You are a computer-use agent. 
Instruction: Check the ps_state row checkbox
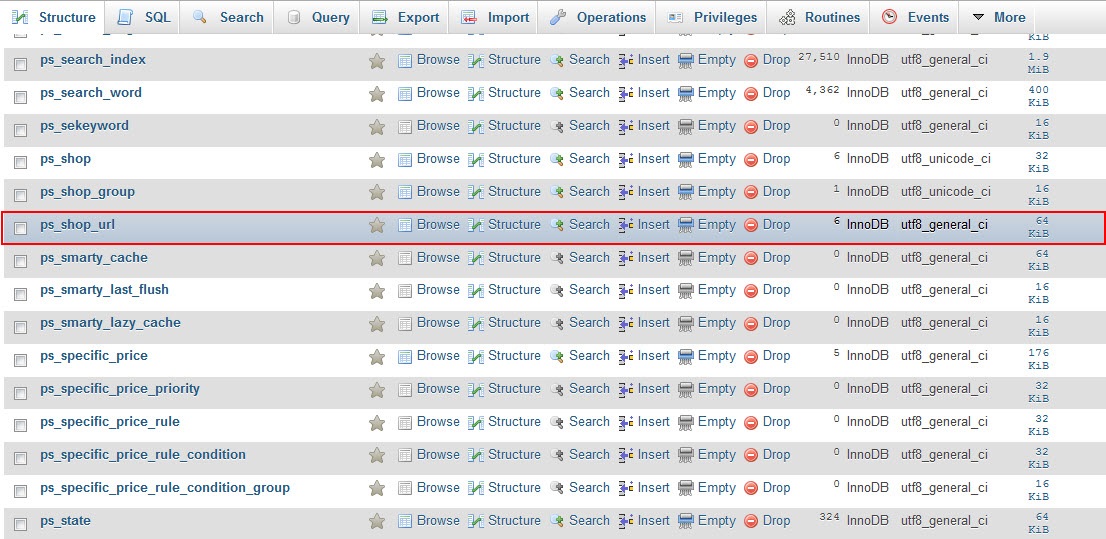pyautogui.click(x=20, y=525)
